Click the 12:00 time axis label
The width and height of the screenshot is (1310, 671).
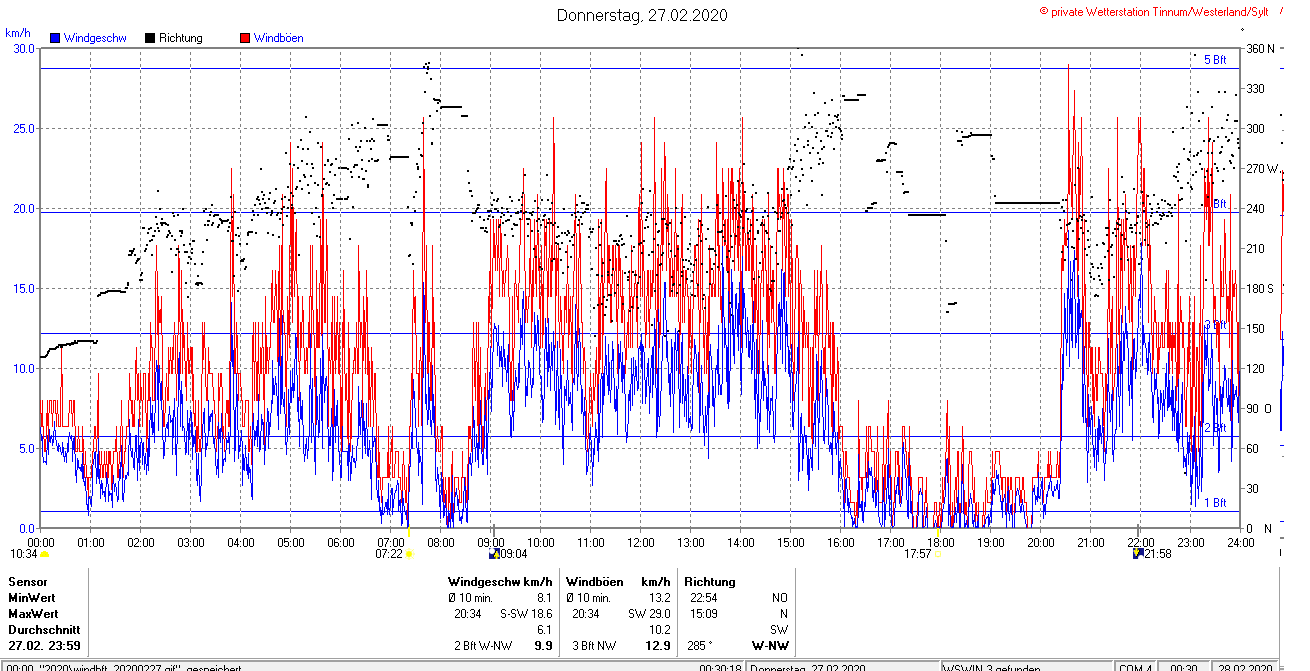click(x=641, y=543)
